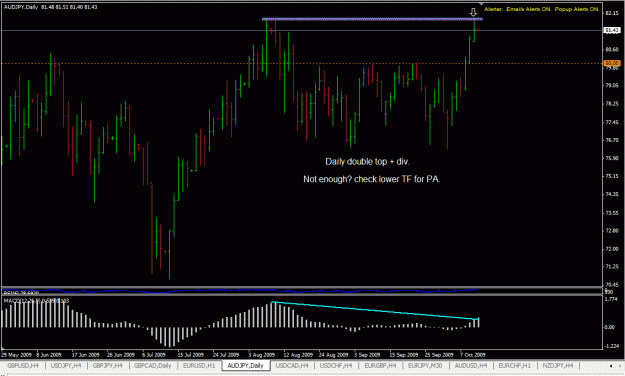Switch to the GBPCAD,Daily tab

coord(153,365)
